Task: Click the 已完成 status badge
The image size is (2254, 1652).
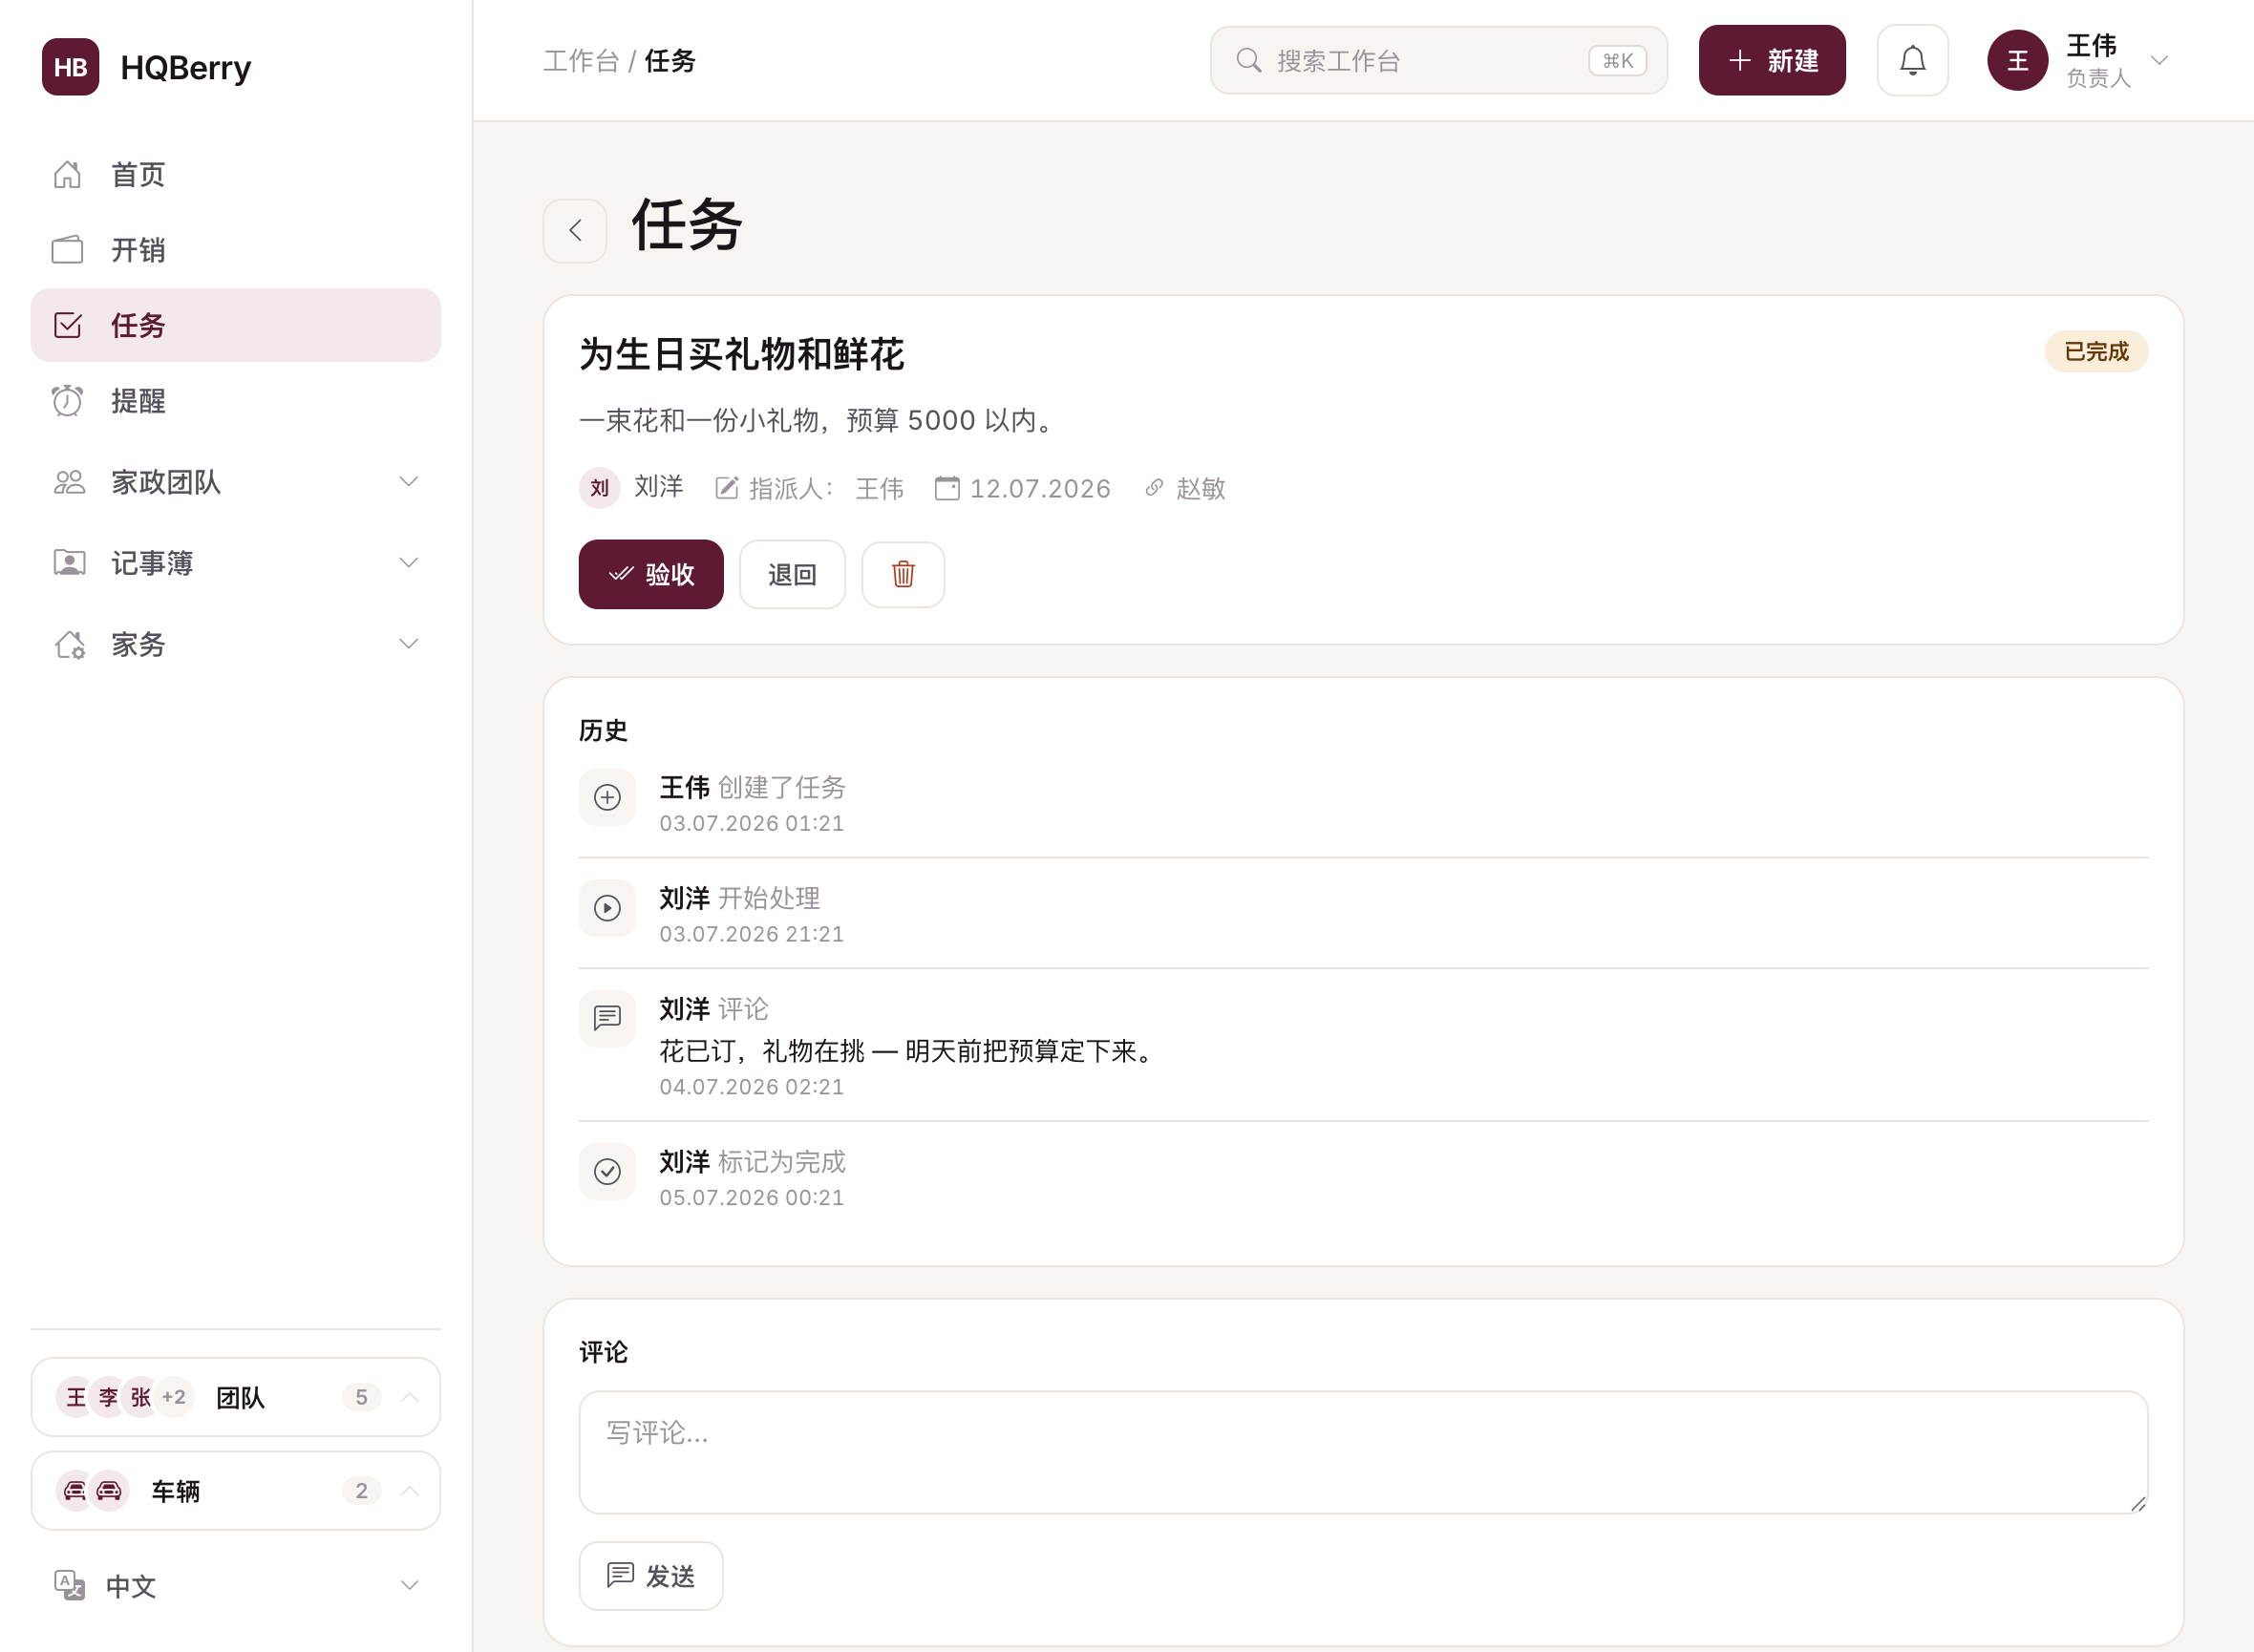Action: click(2096, 352)
